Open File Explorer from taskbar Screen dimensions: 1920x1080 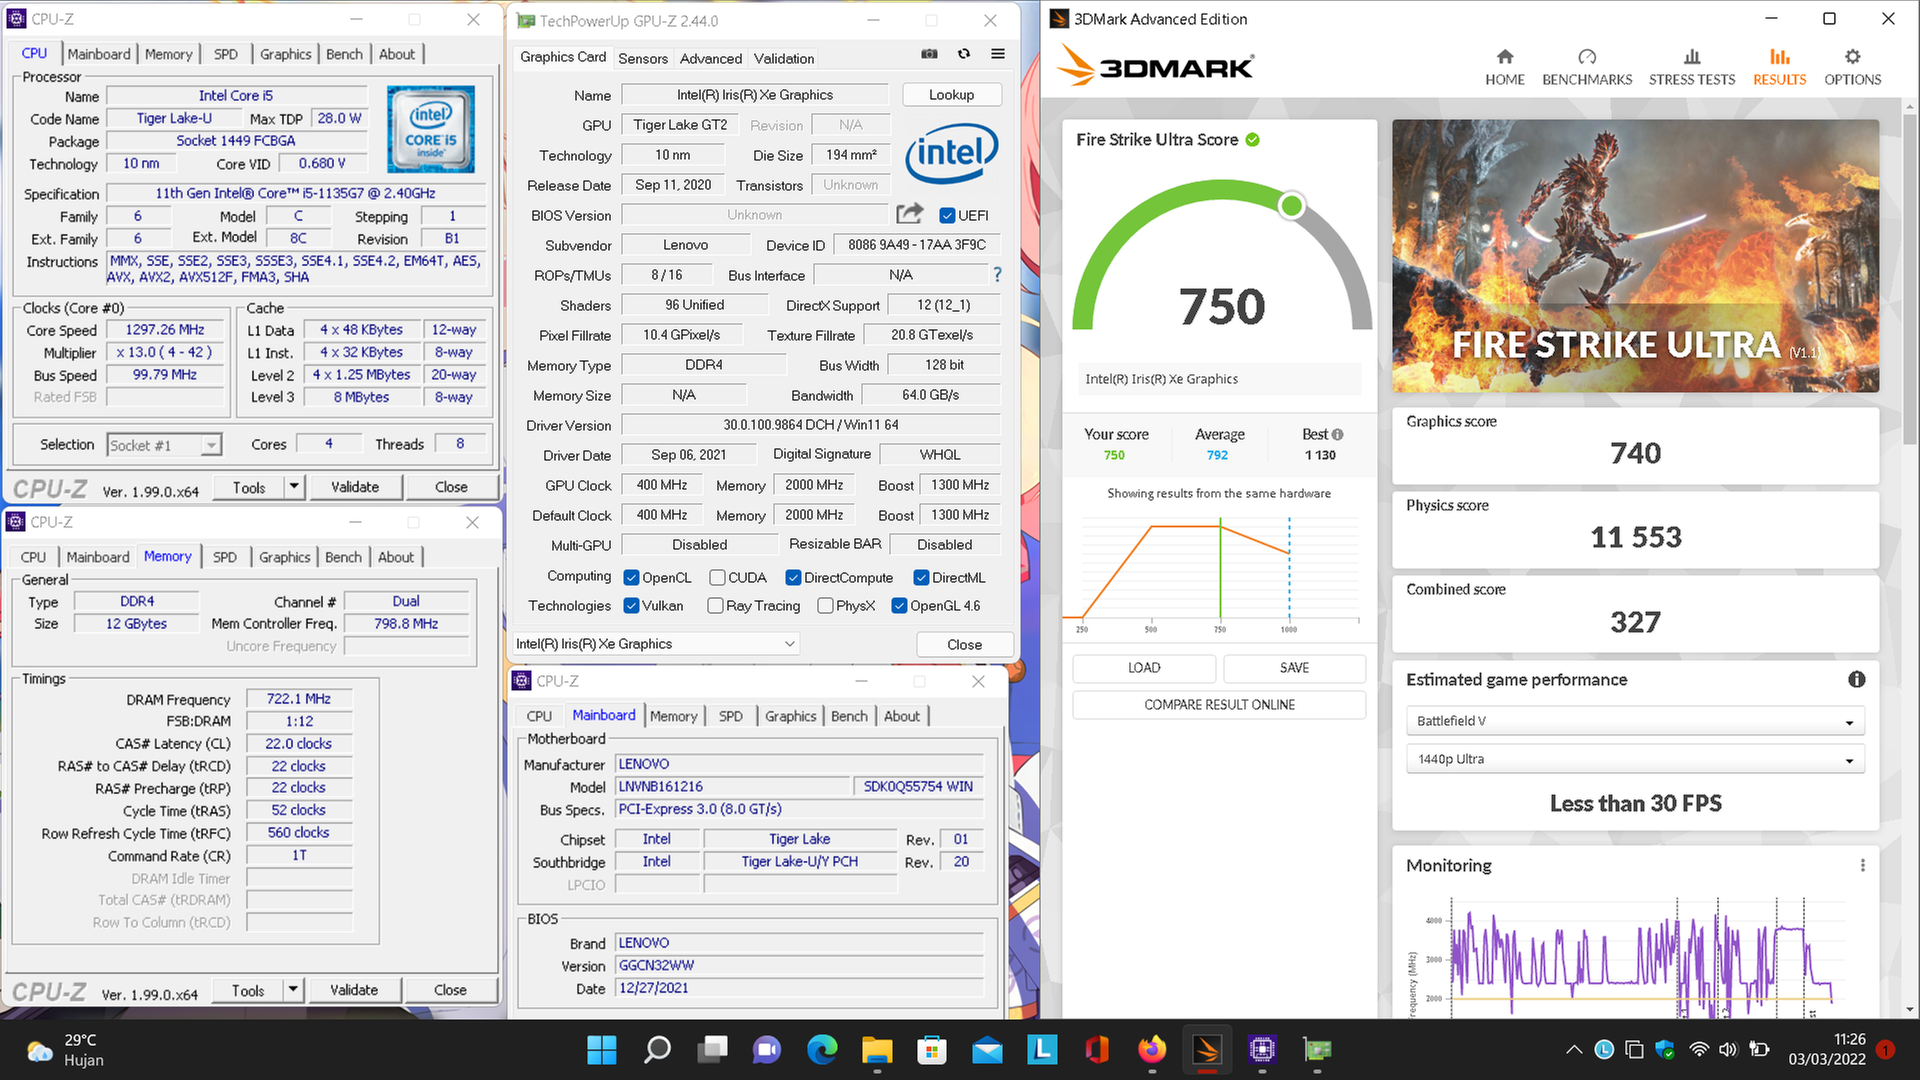(877, 1050)
